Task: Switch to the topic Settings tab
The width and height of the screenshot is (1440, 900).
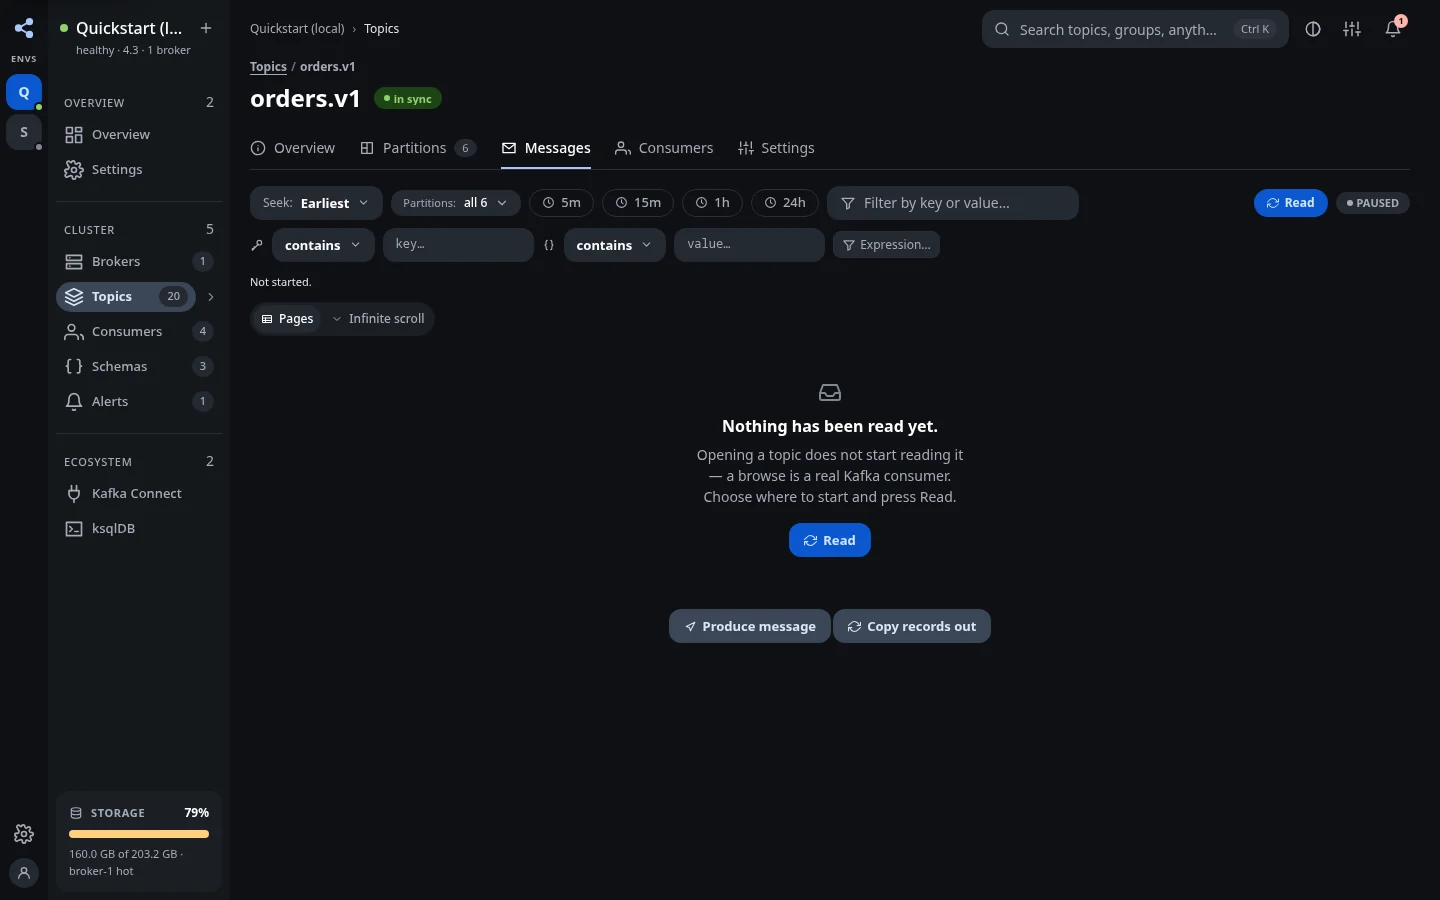Action: click(x=776, y=148)
